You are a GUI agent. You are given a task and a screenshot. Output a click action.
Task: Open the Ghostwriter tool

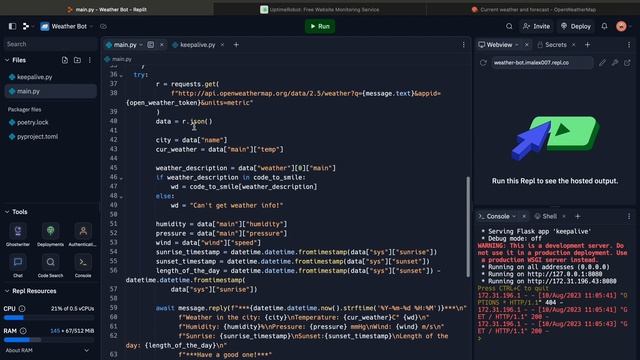click(18, 235)
